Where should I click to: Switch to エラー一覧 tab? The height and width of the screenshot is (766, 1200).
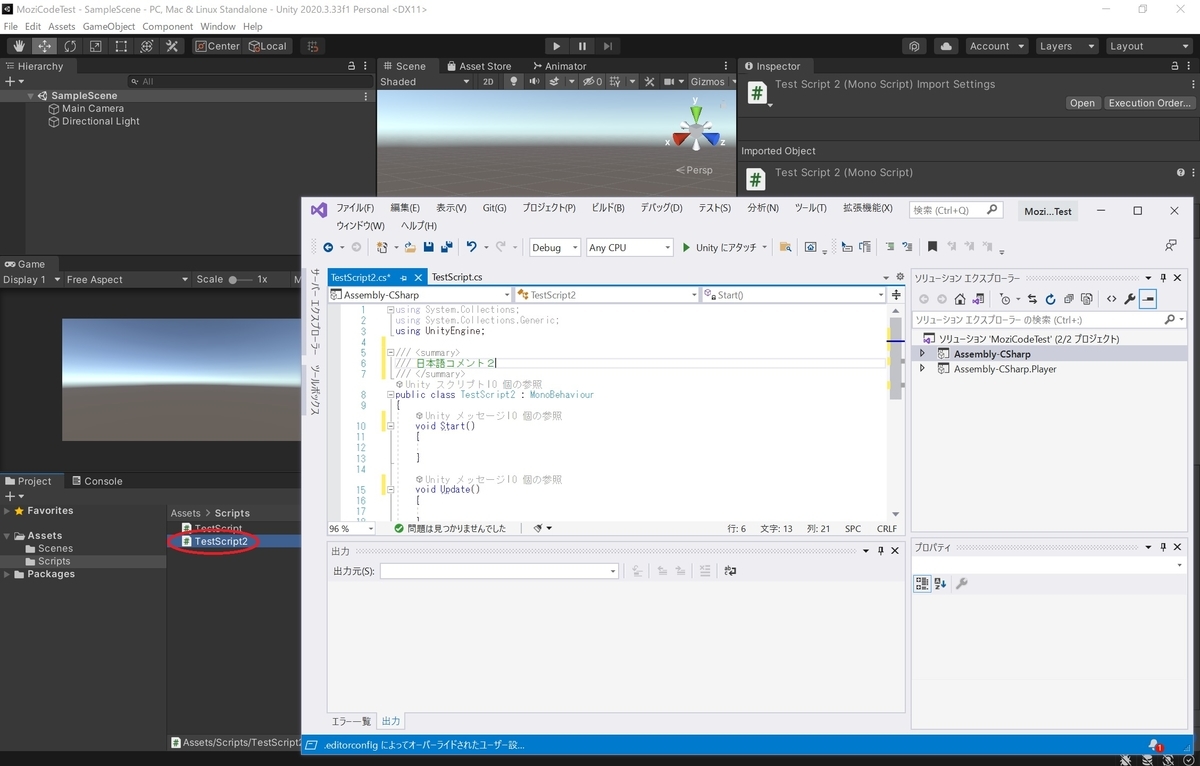pyautogui.click(x=351, y=721)
